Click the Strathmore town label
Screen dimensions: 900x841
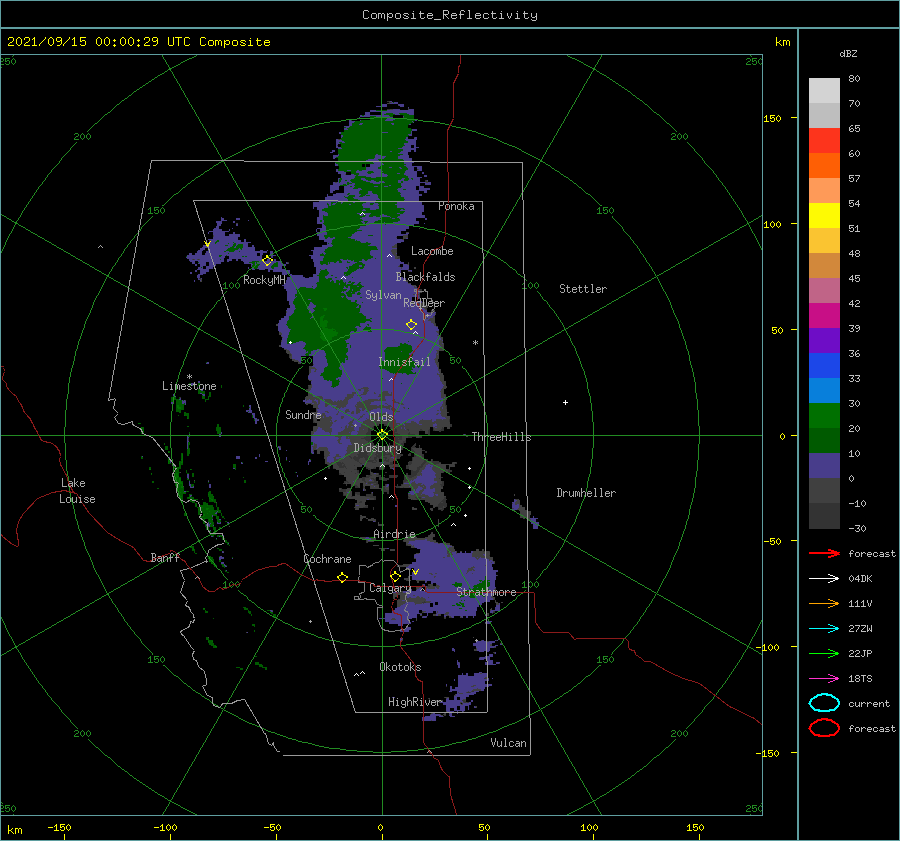(486, 592)
